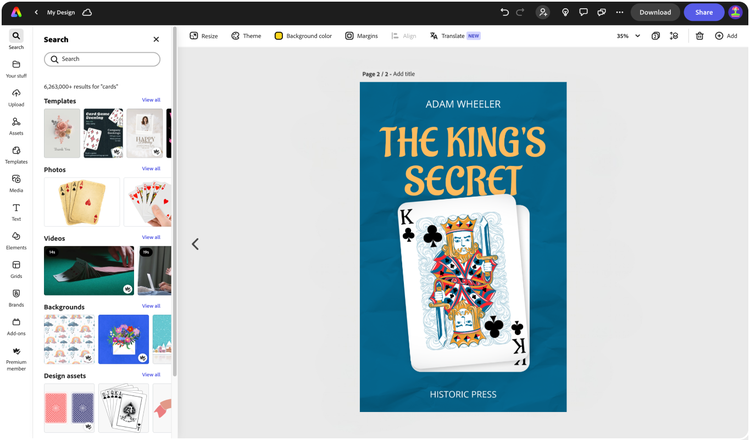
Task: Open the Upload panel in sidebar
Action: point(16,97)
